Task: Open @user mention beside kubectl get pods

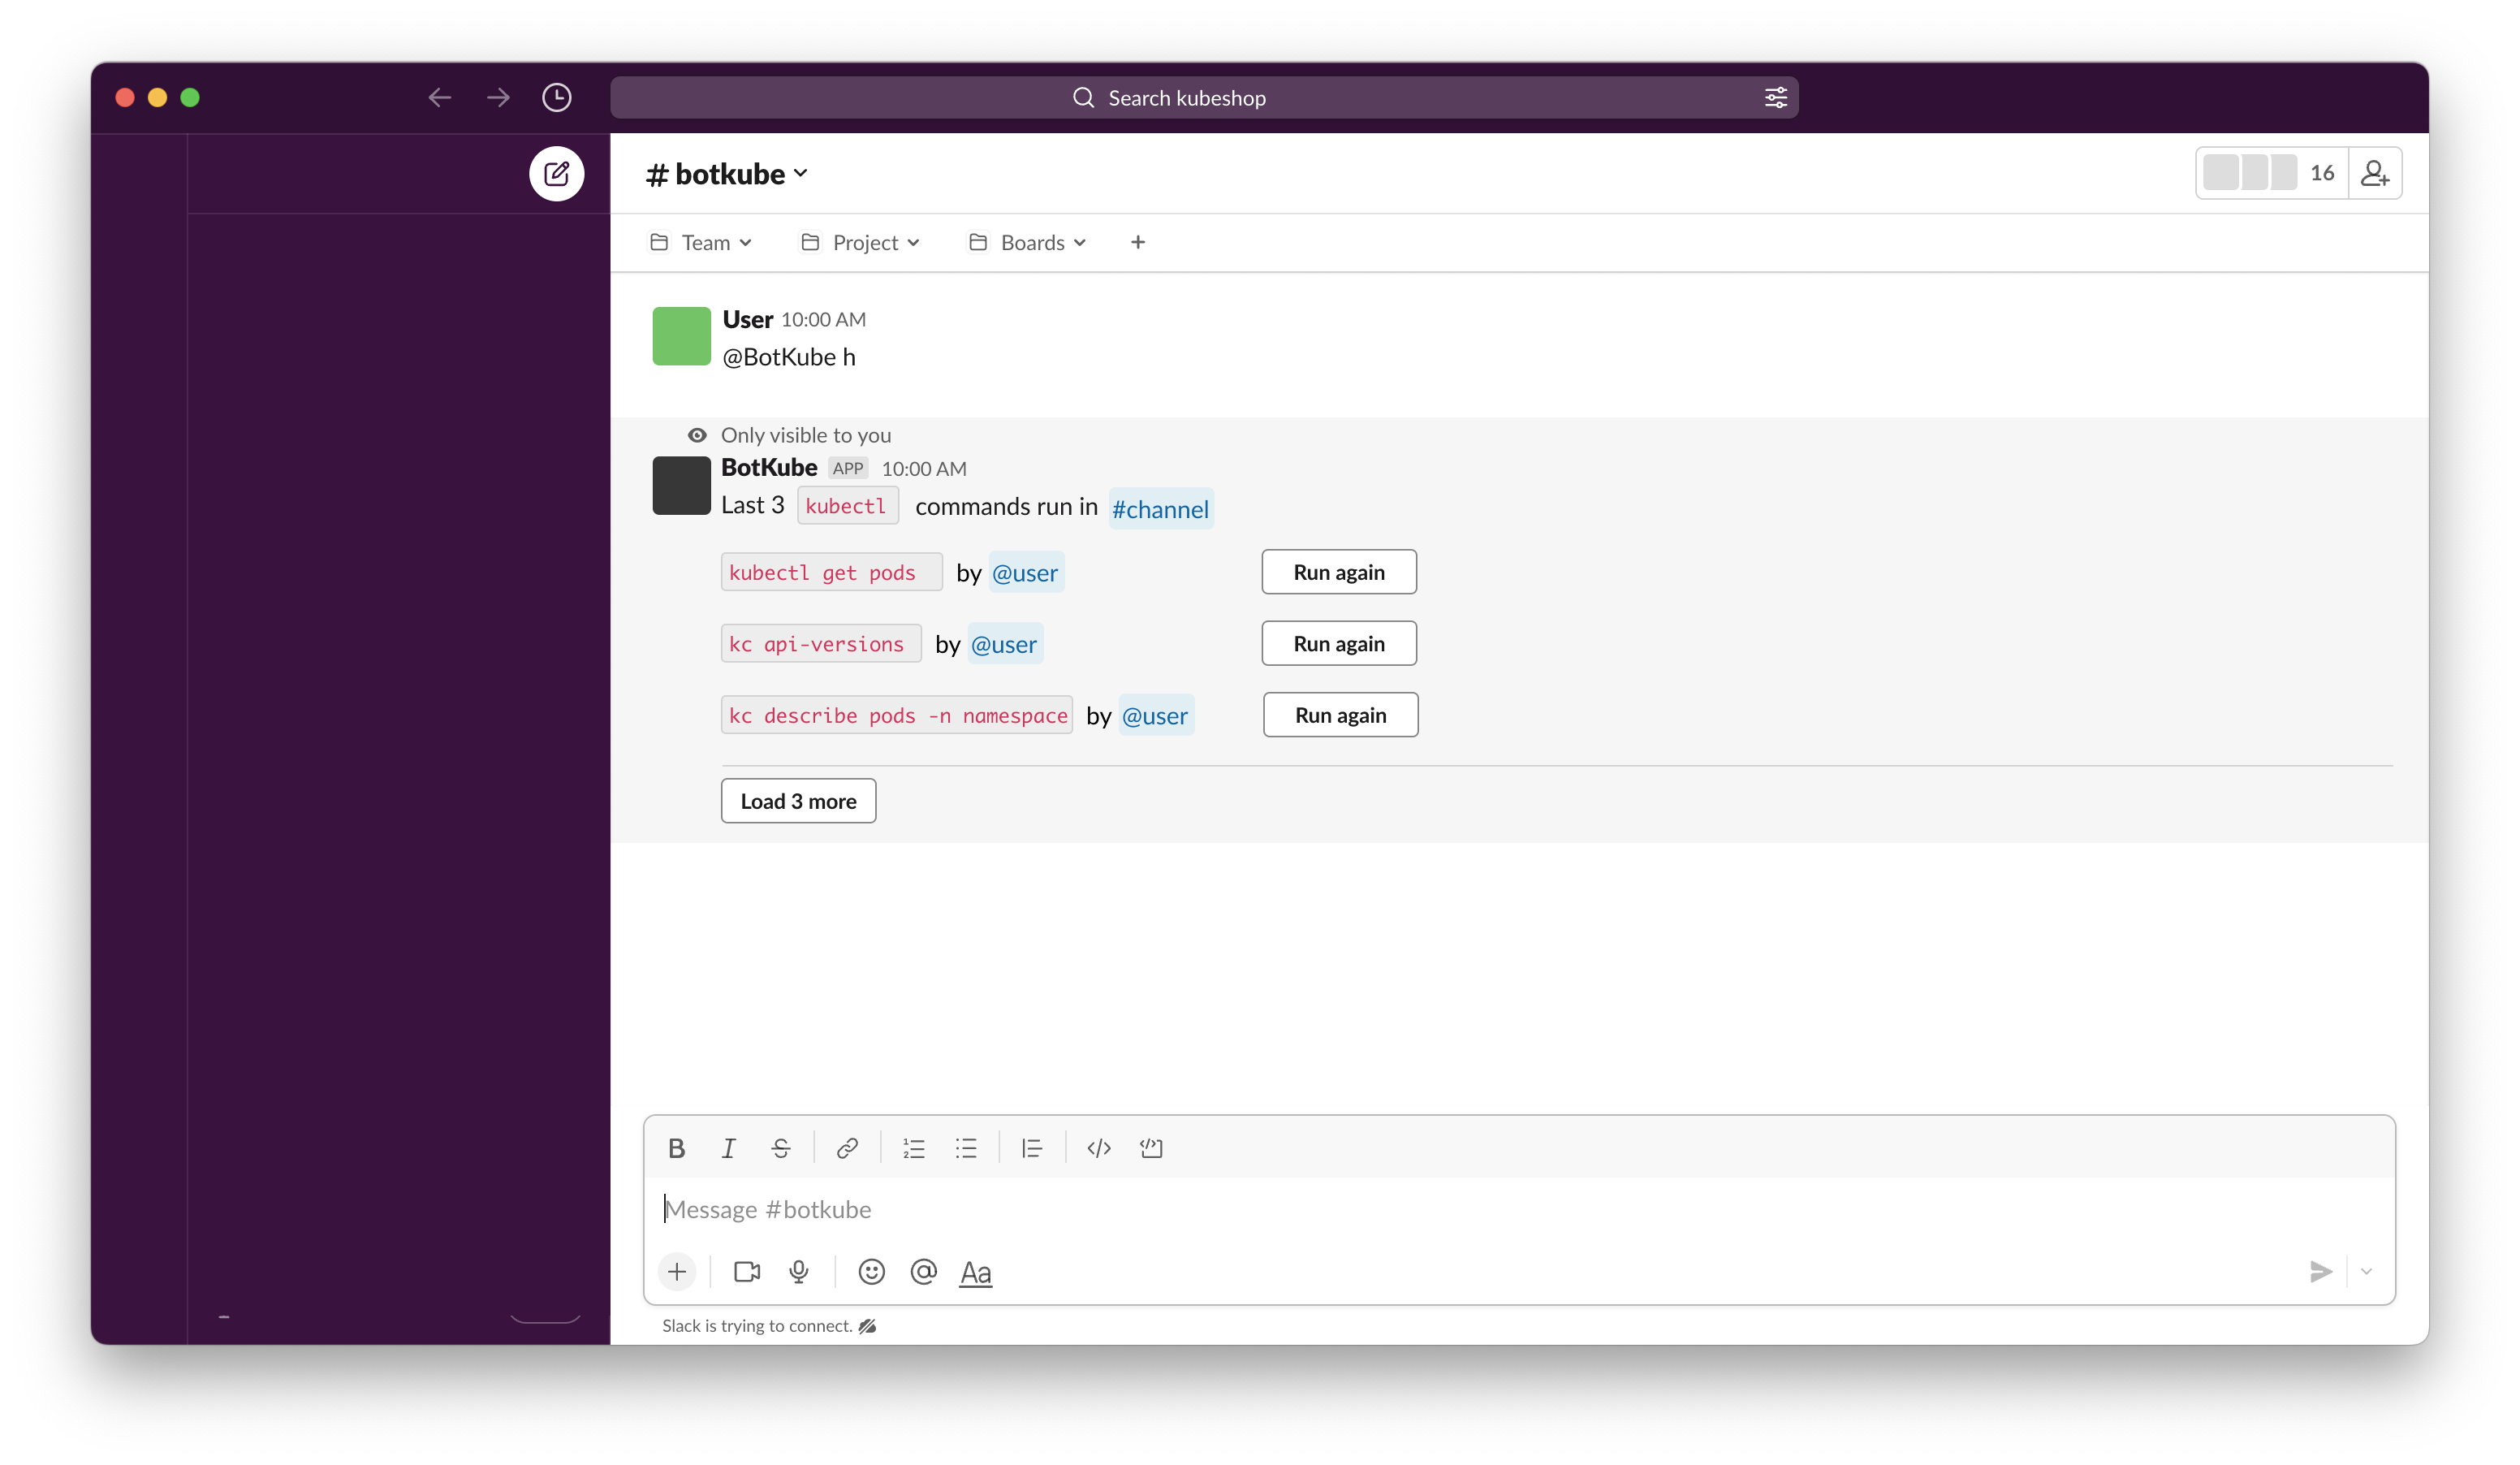Action: [1025, 573]
